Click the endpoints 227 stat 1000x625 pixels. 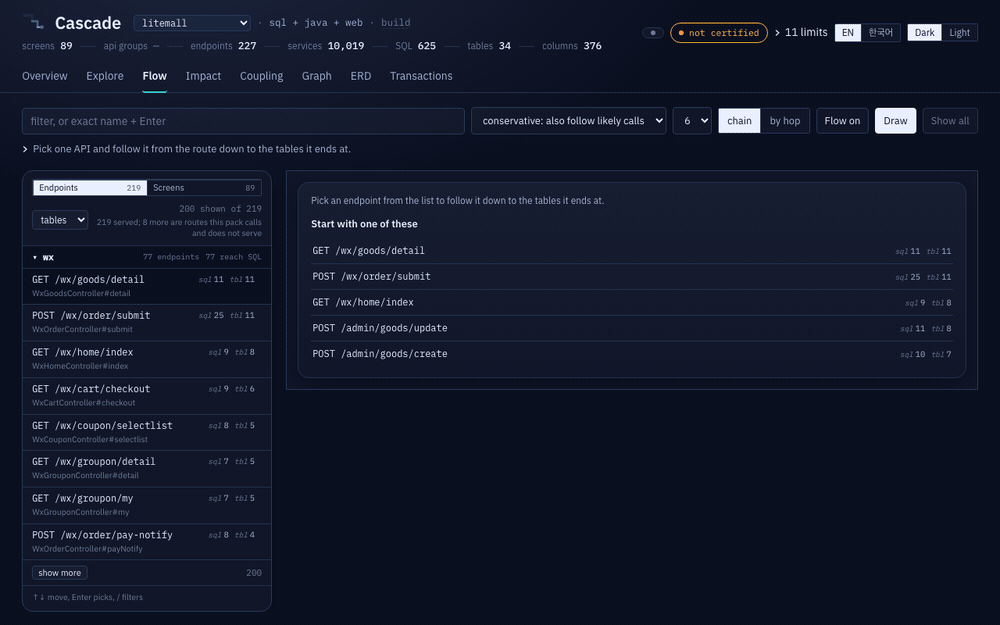[223, 46]
